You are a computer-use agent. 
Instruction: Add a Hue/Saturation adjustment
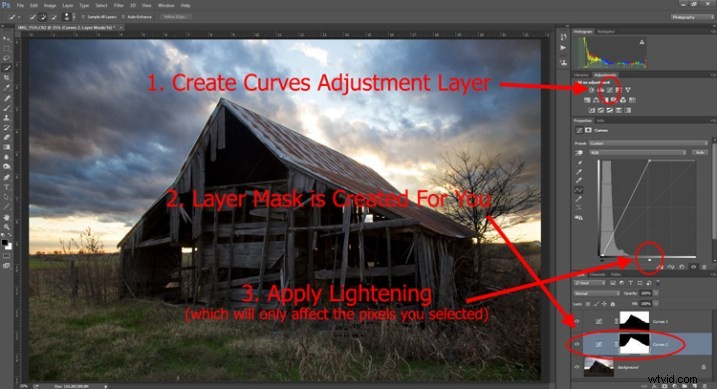tap(588, 100)
